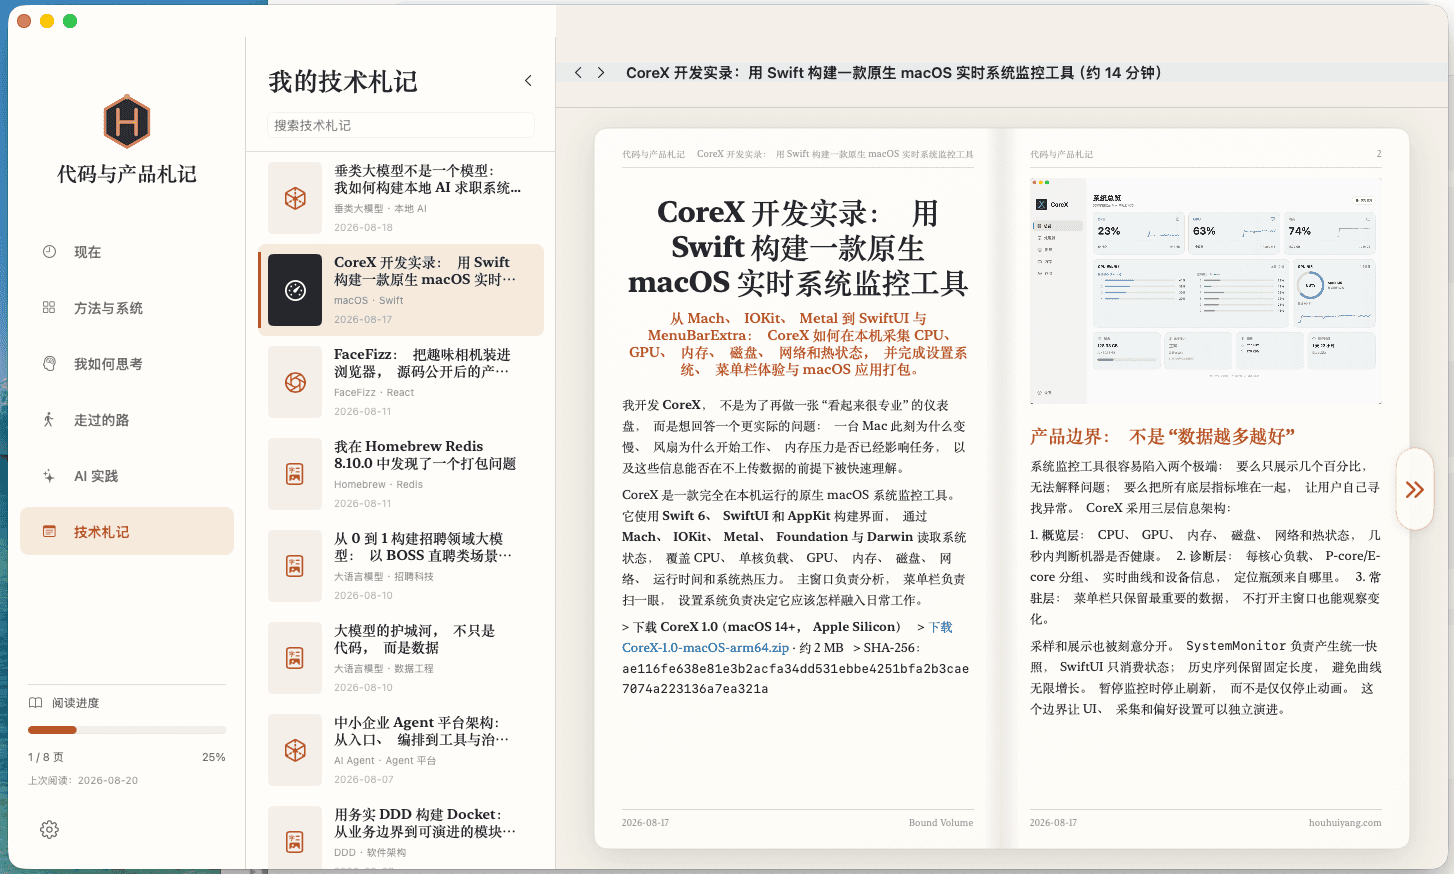Open the FaceFizz article
Viewport: 1454px width, 874px height.
(401, 382)
